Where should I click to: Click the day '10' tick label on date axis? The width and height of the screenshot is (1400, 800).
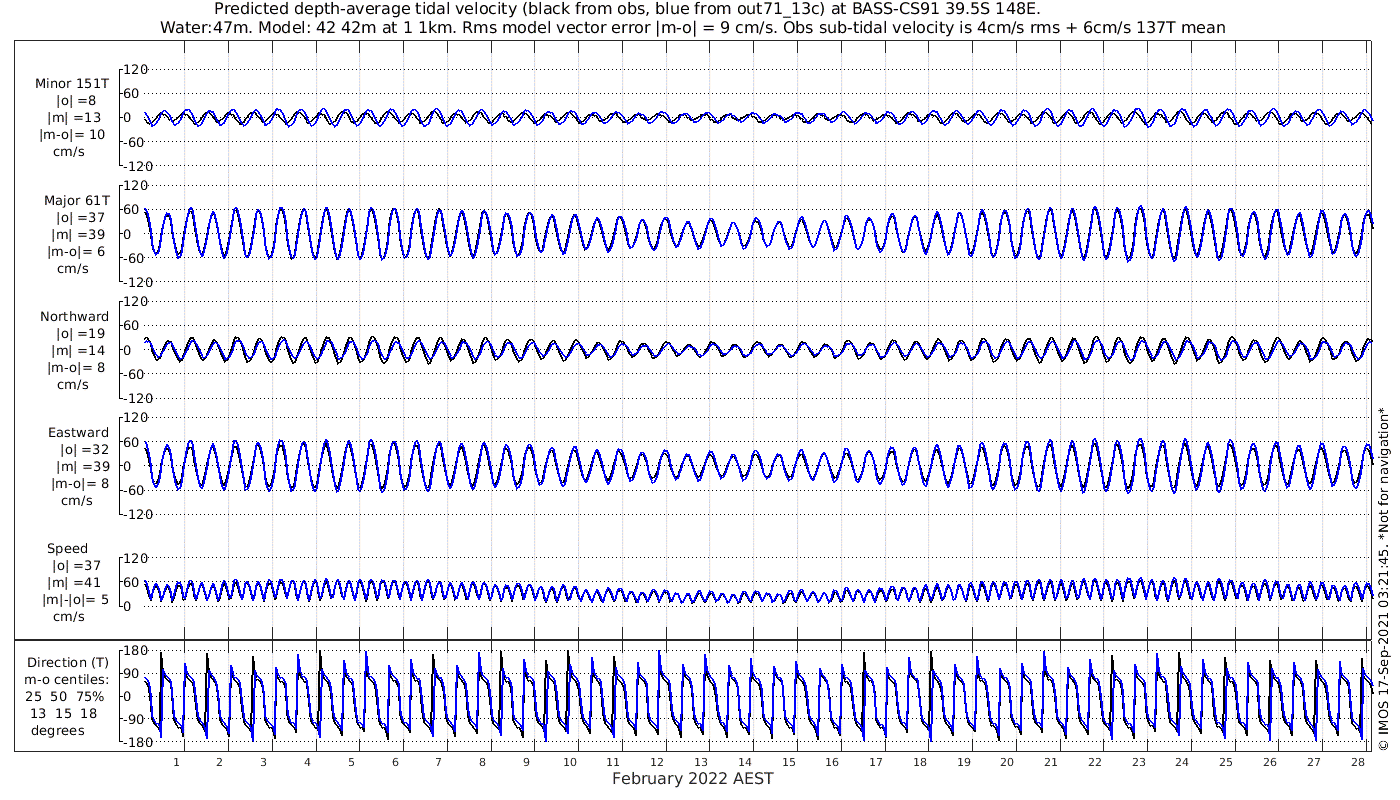coord(570,762)
